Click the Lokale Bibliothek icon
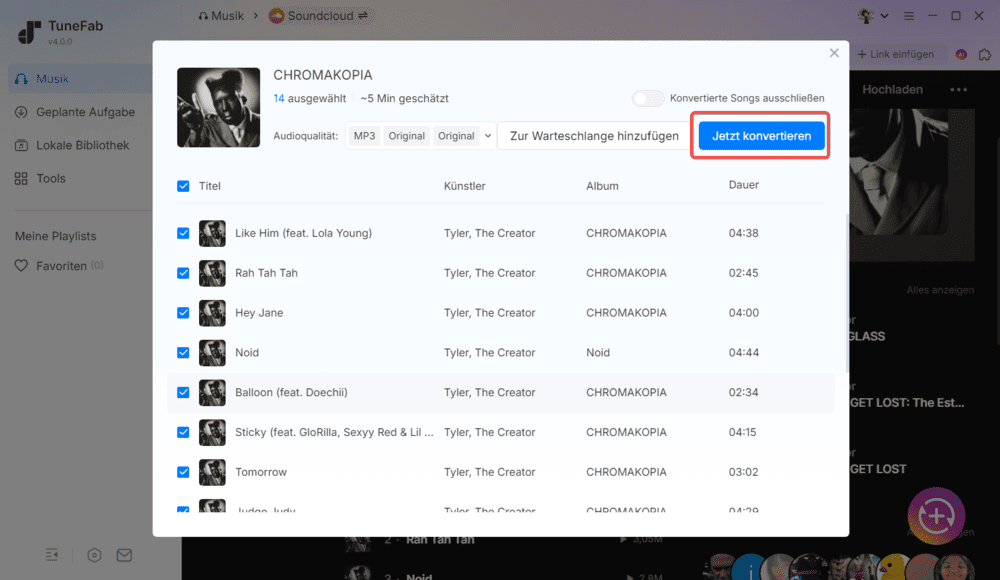 [x=21, y=145]
